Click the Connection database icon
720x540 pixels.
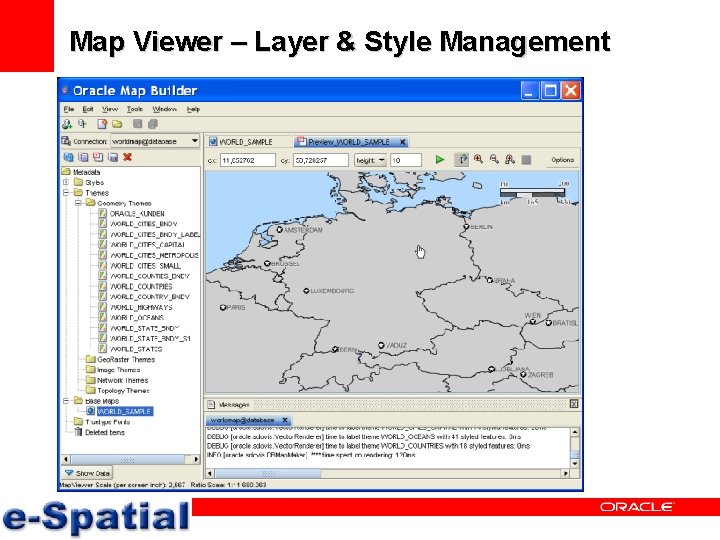(x=66, y=141)
